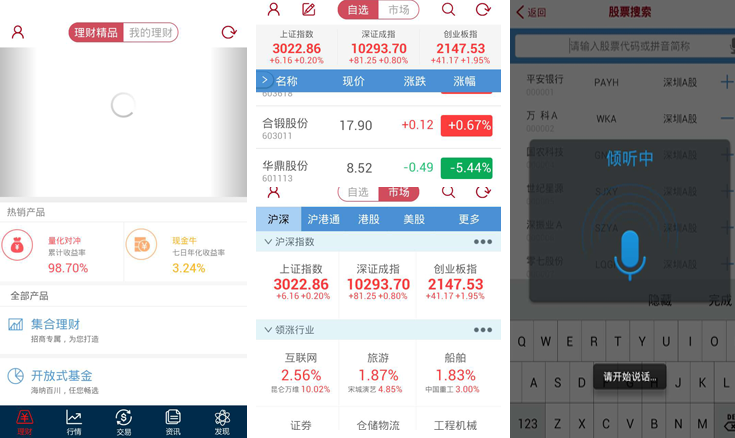Expand columns via arrow beside 名称
735x438 pixels.
[265, 80]
